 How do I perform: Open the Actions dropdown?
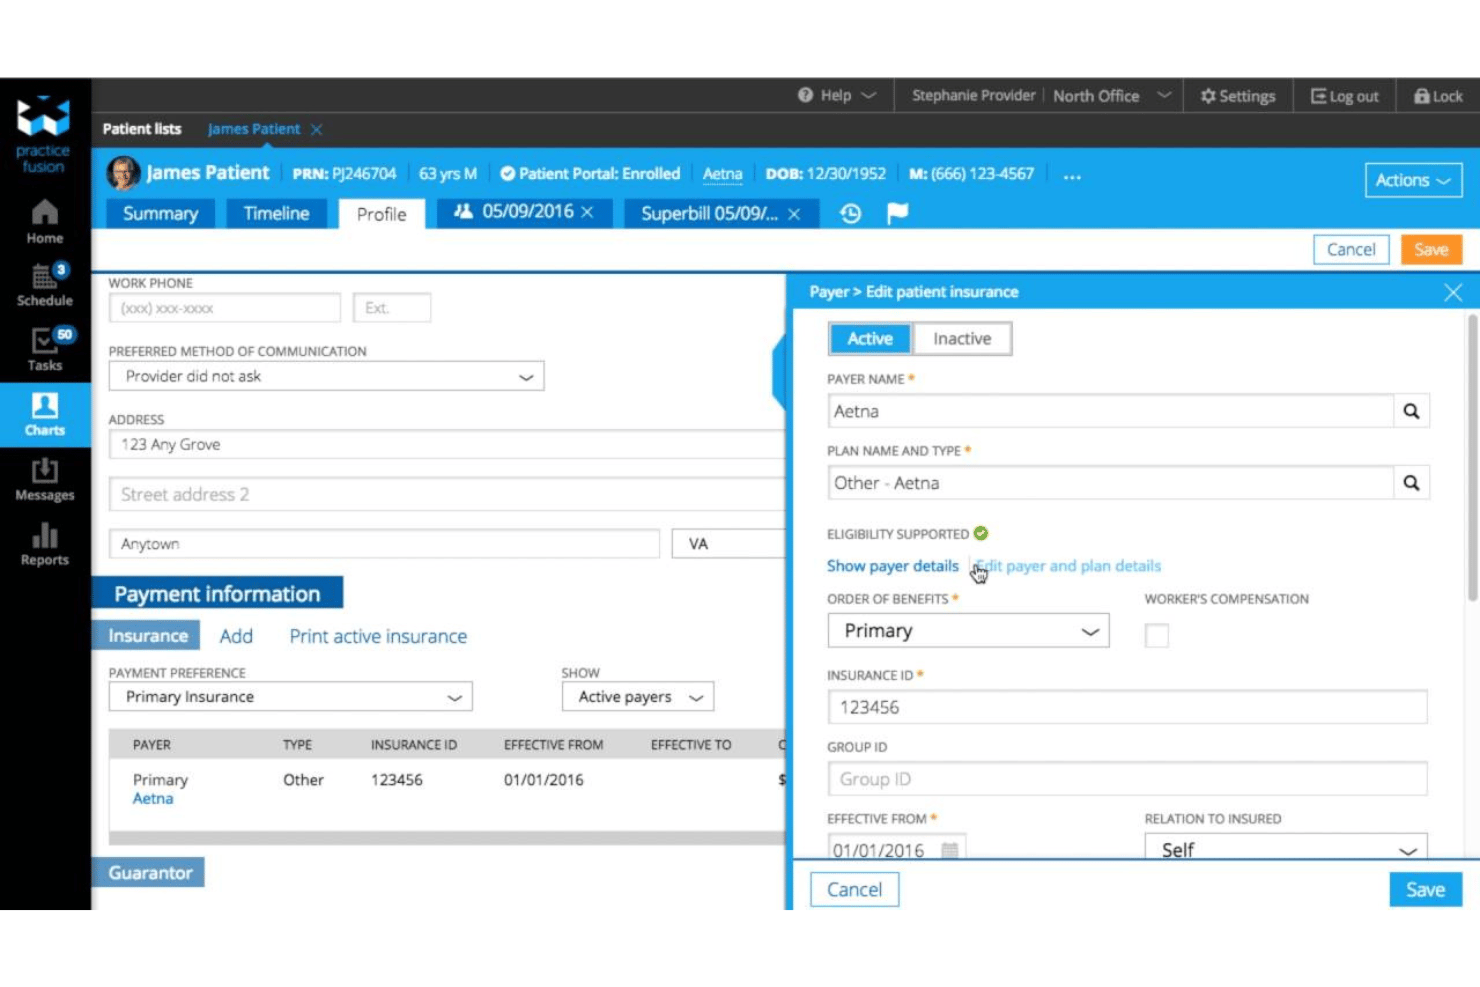(x=1413, y=180)
